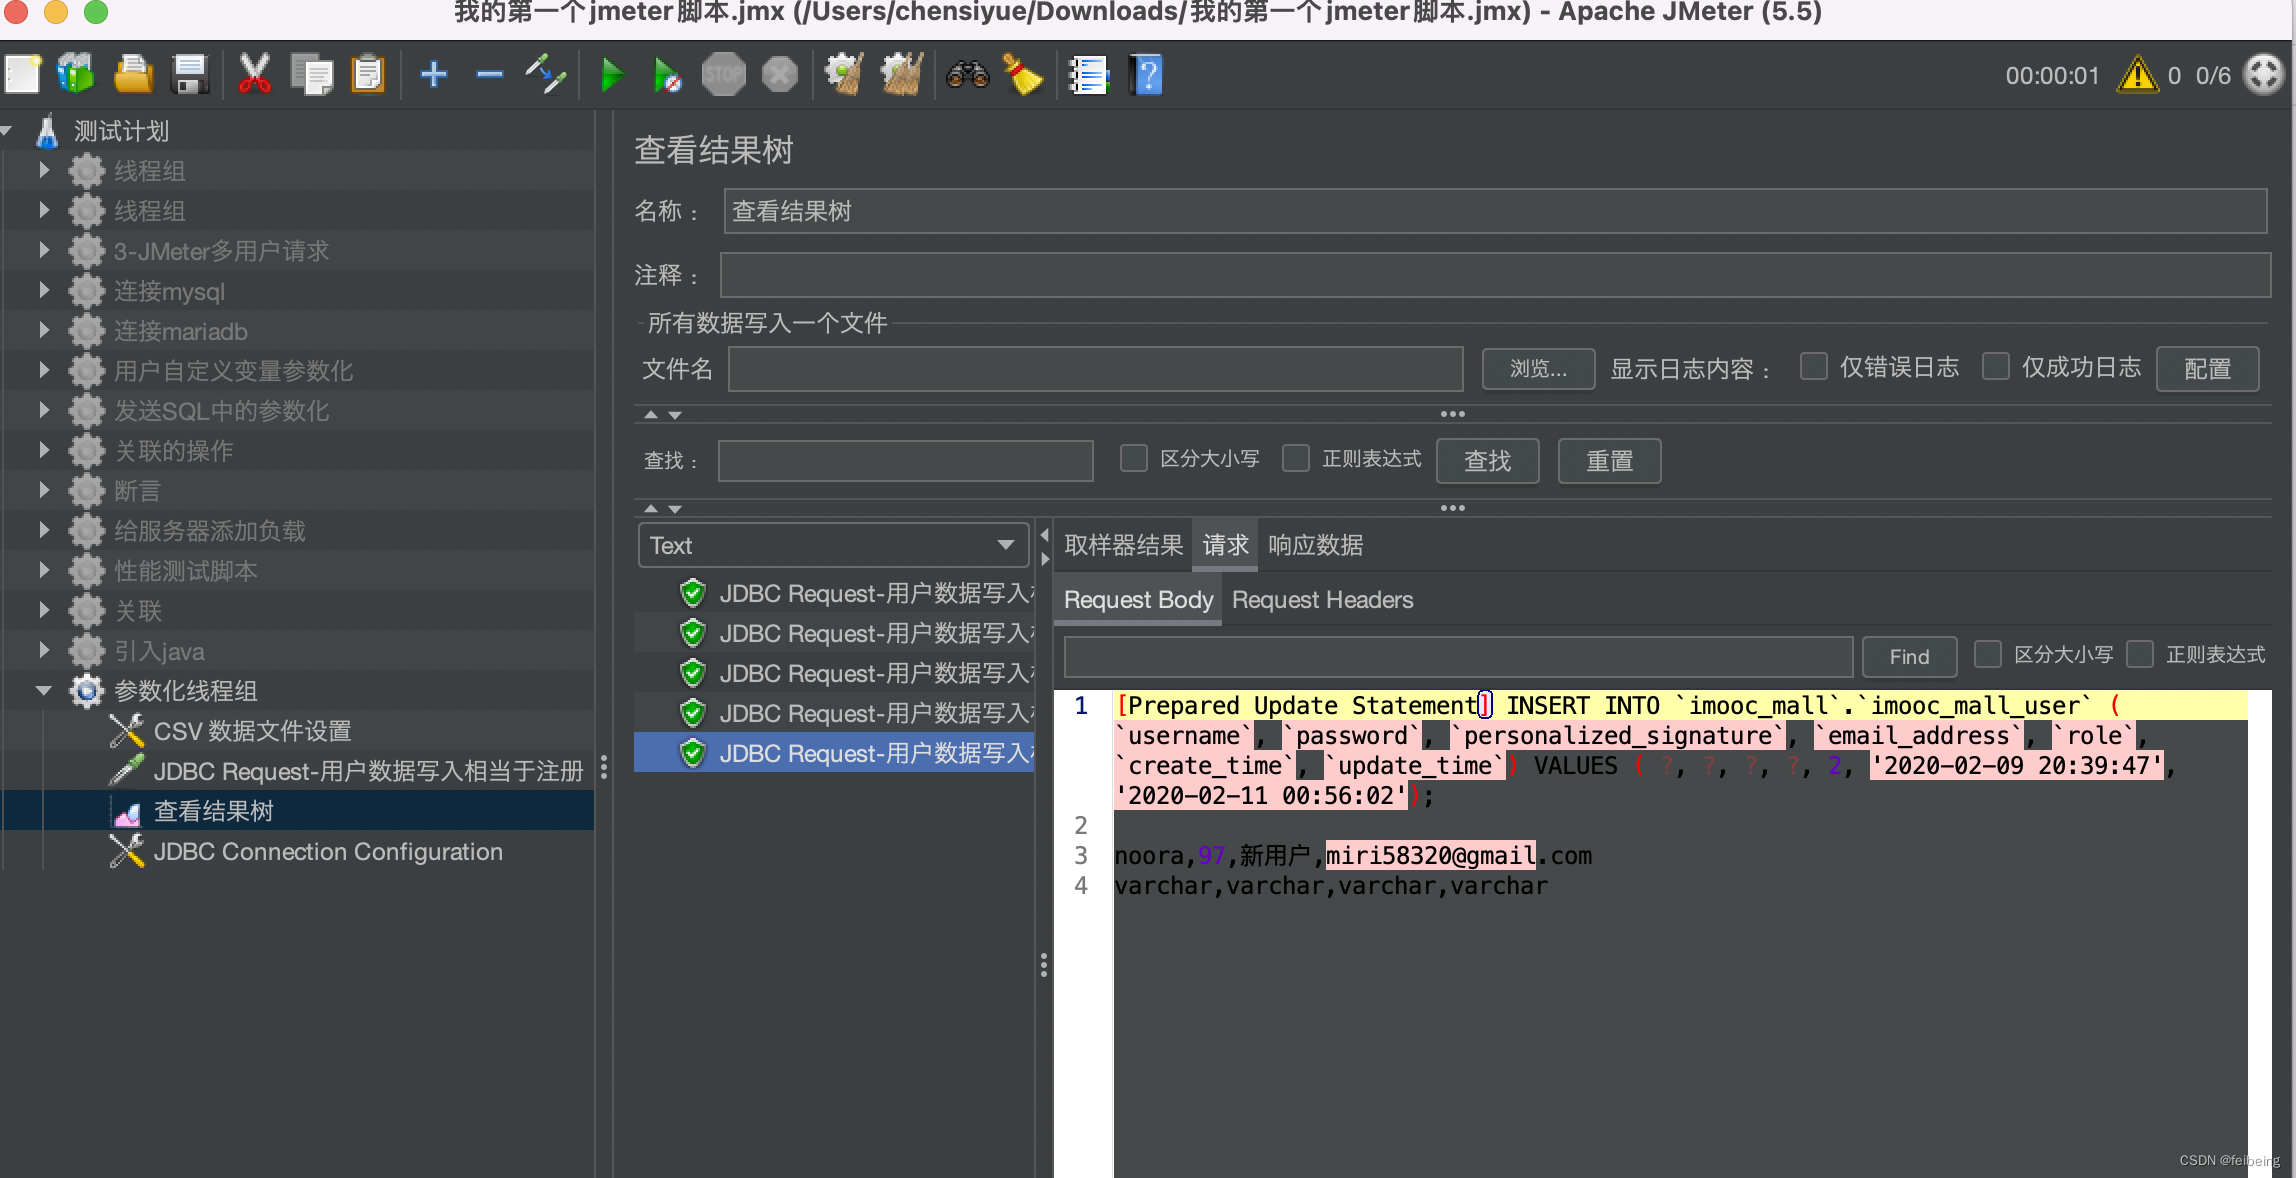Click the request body Find input field
This screenshot has width=2296, height=1178.
1458,657
